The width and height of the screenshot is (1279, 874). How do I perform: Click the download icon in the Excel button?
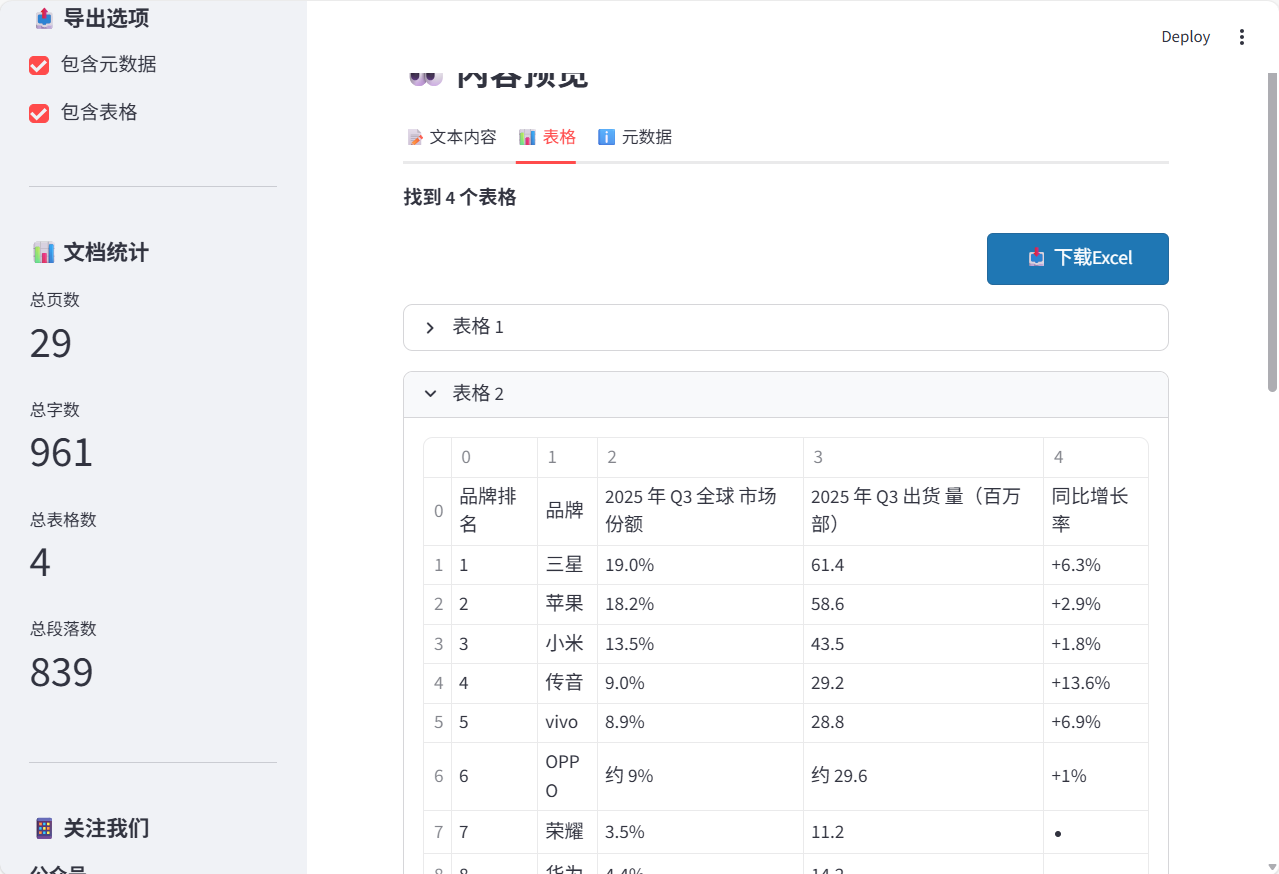(x=1036, y=258)
